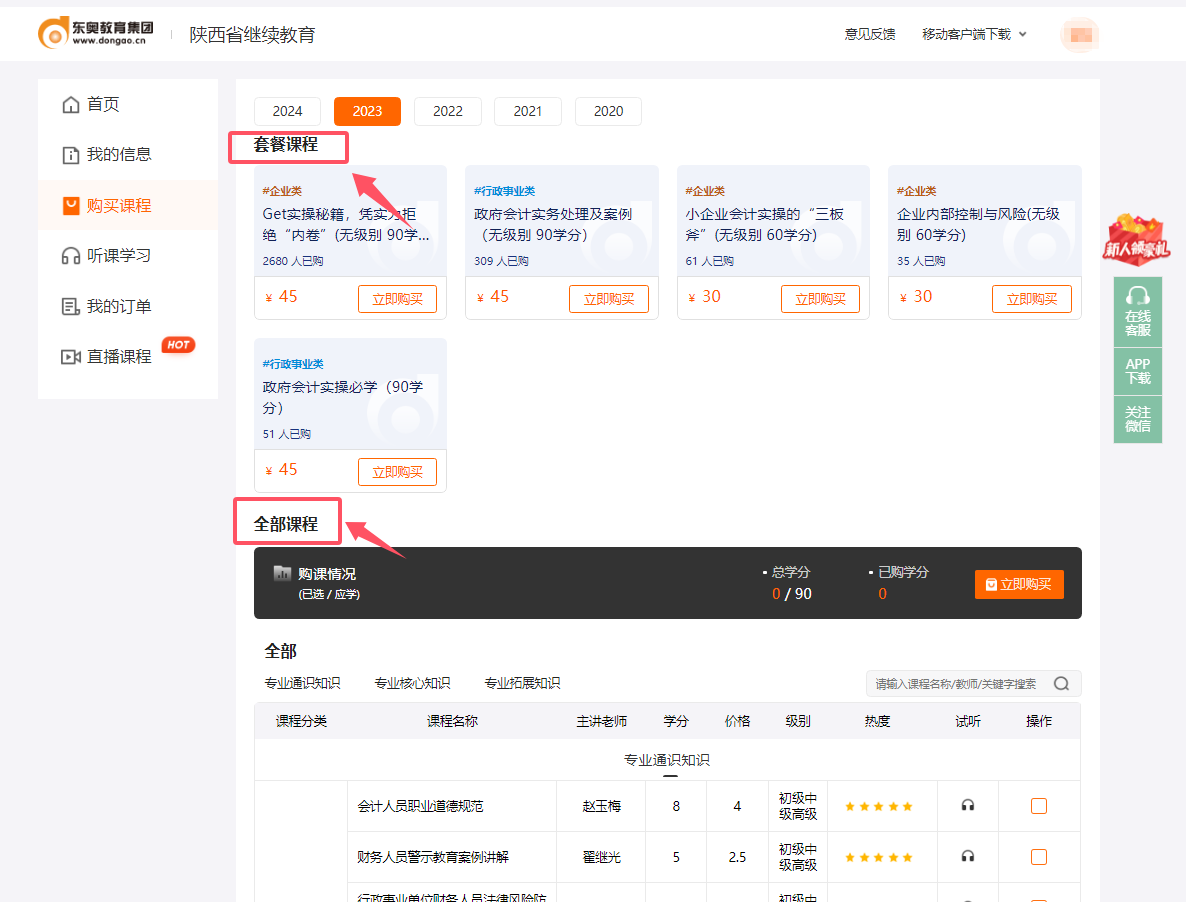Viewport: 1186px width, 902px height.
Task: Select the checkbox for 财务人员警示教育案例讲解
Action: 1039,856
